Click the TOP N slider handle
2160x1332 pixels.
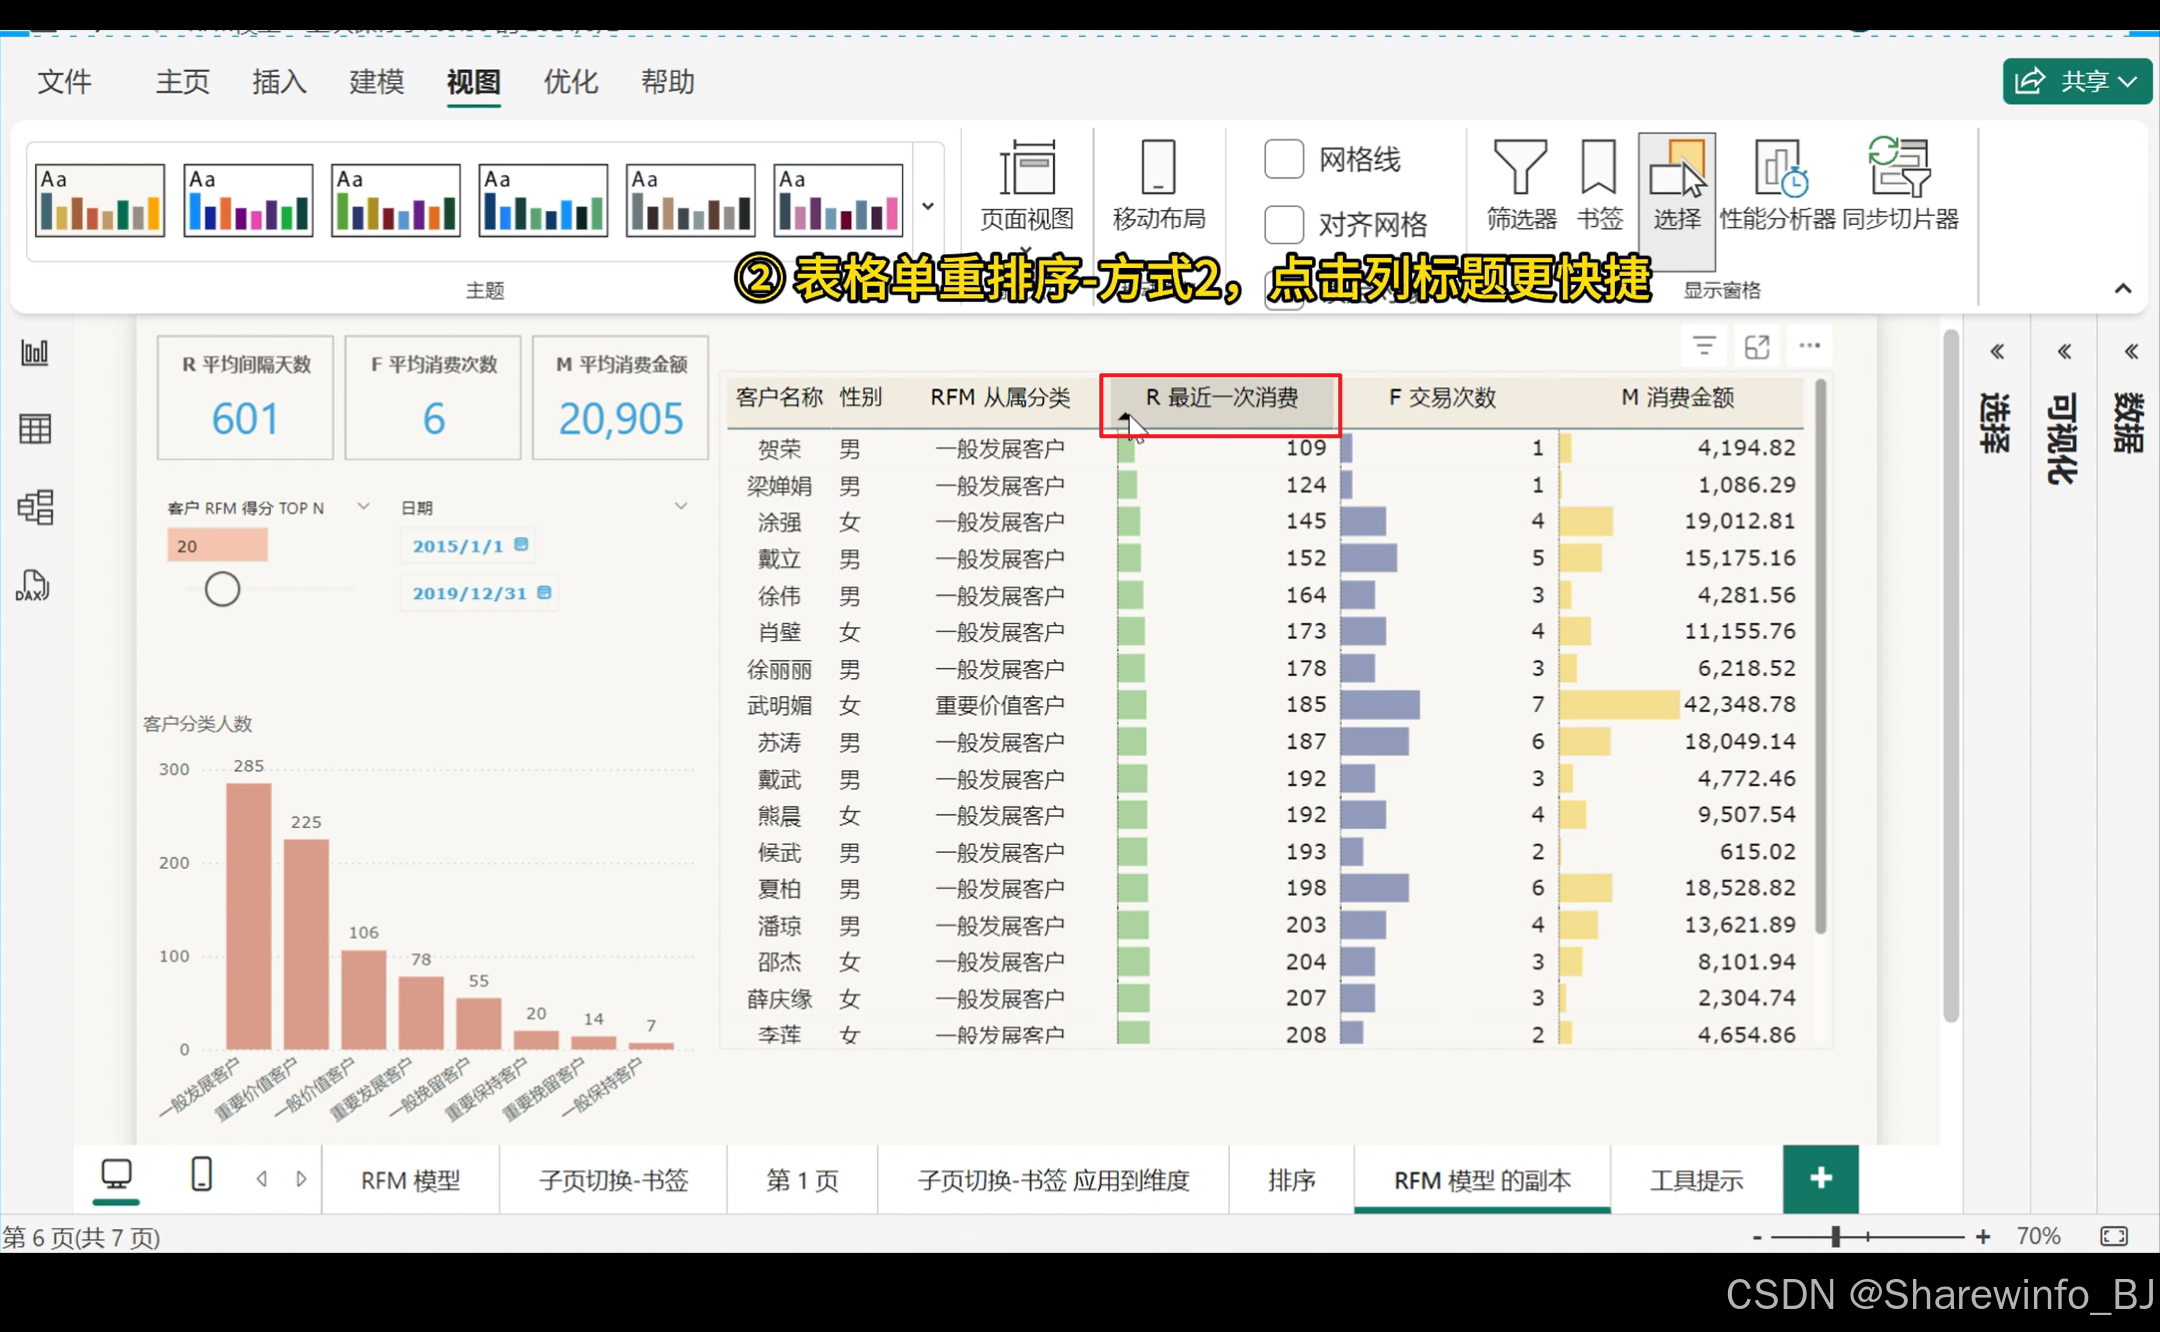click(x=222, y=589)
